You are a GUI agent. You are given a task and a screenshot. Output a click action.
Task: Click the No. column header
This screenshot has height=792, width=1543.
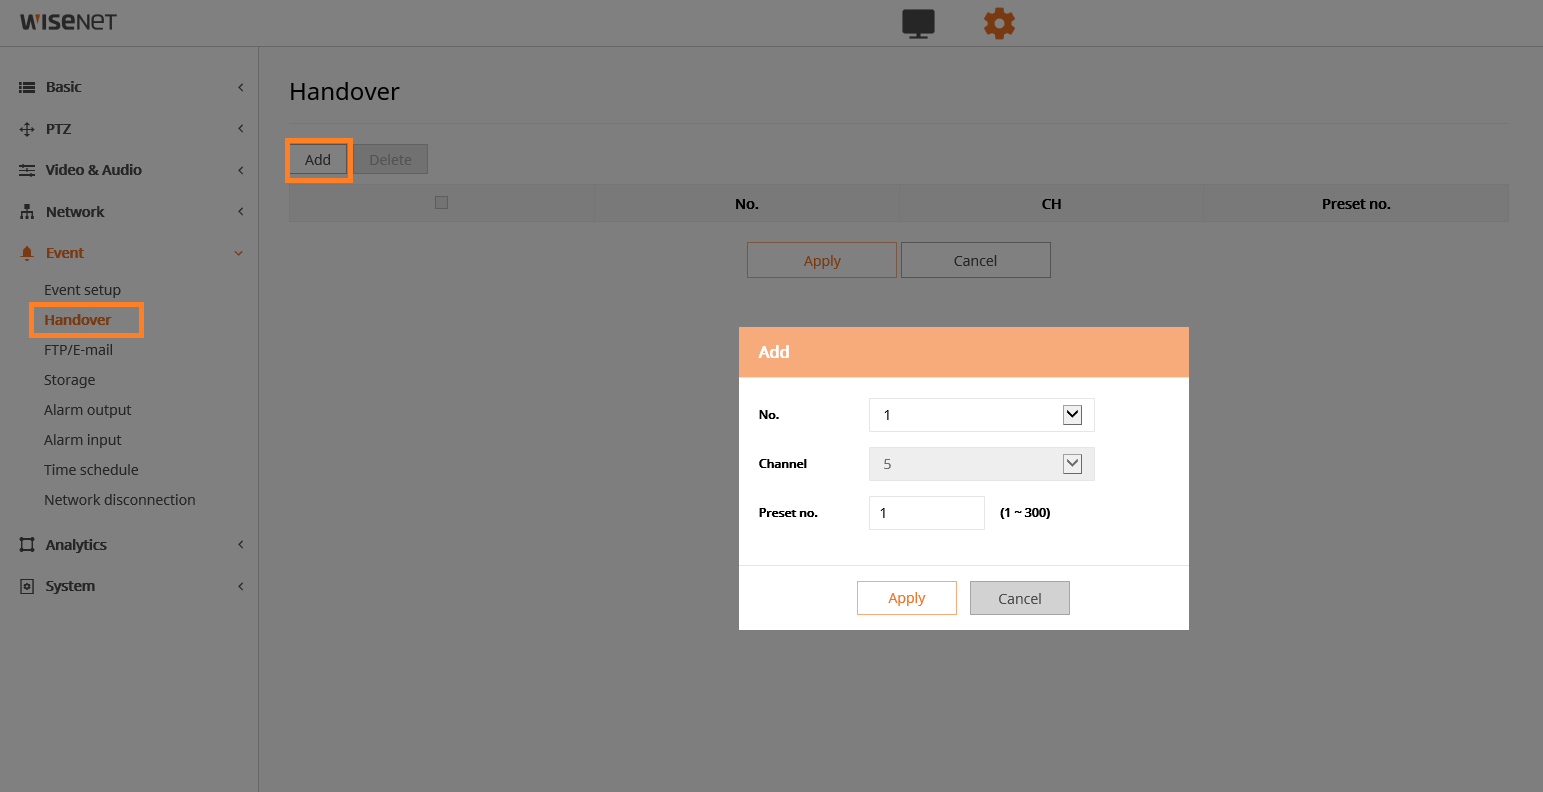click(x=747, y=204)
